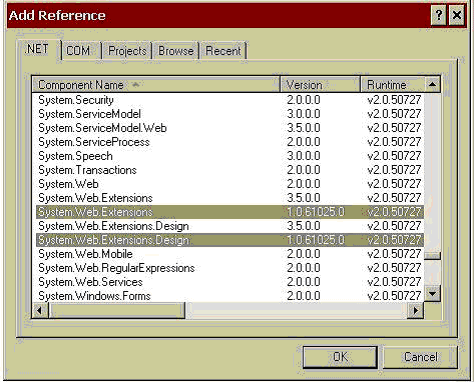Switch to the Projects tab
The width and height of the screenshot is (474, 382).
(x=127, y=51)
